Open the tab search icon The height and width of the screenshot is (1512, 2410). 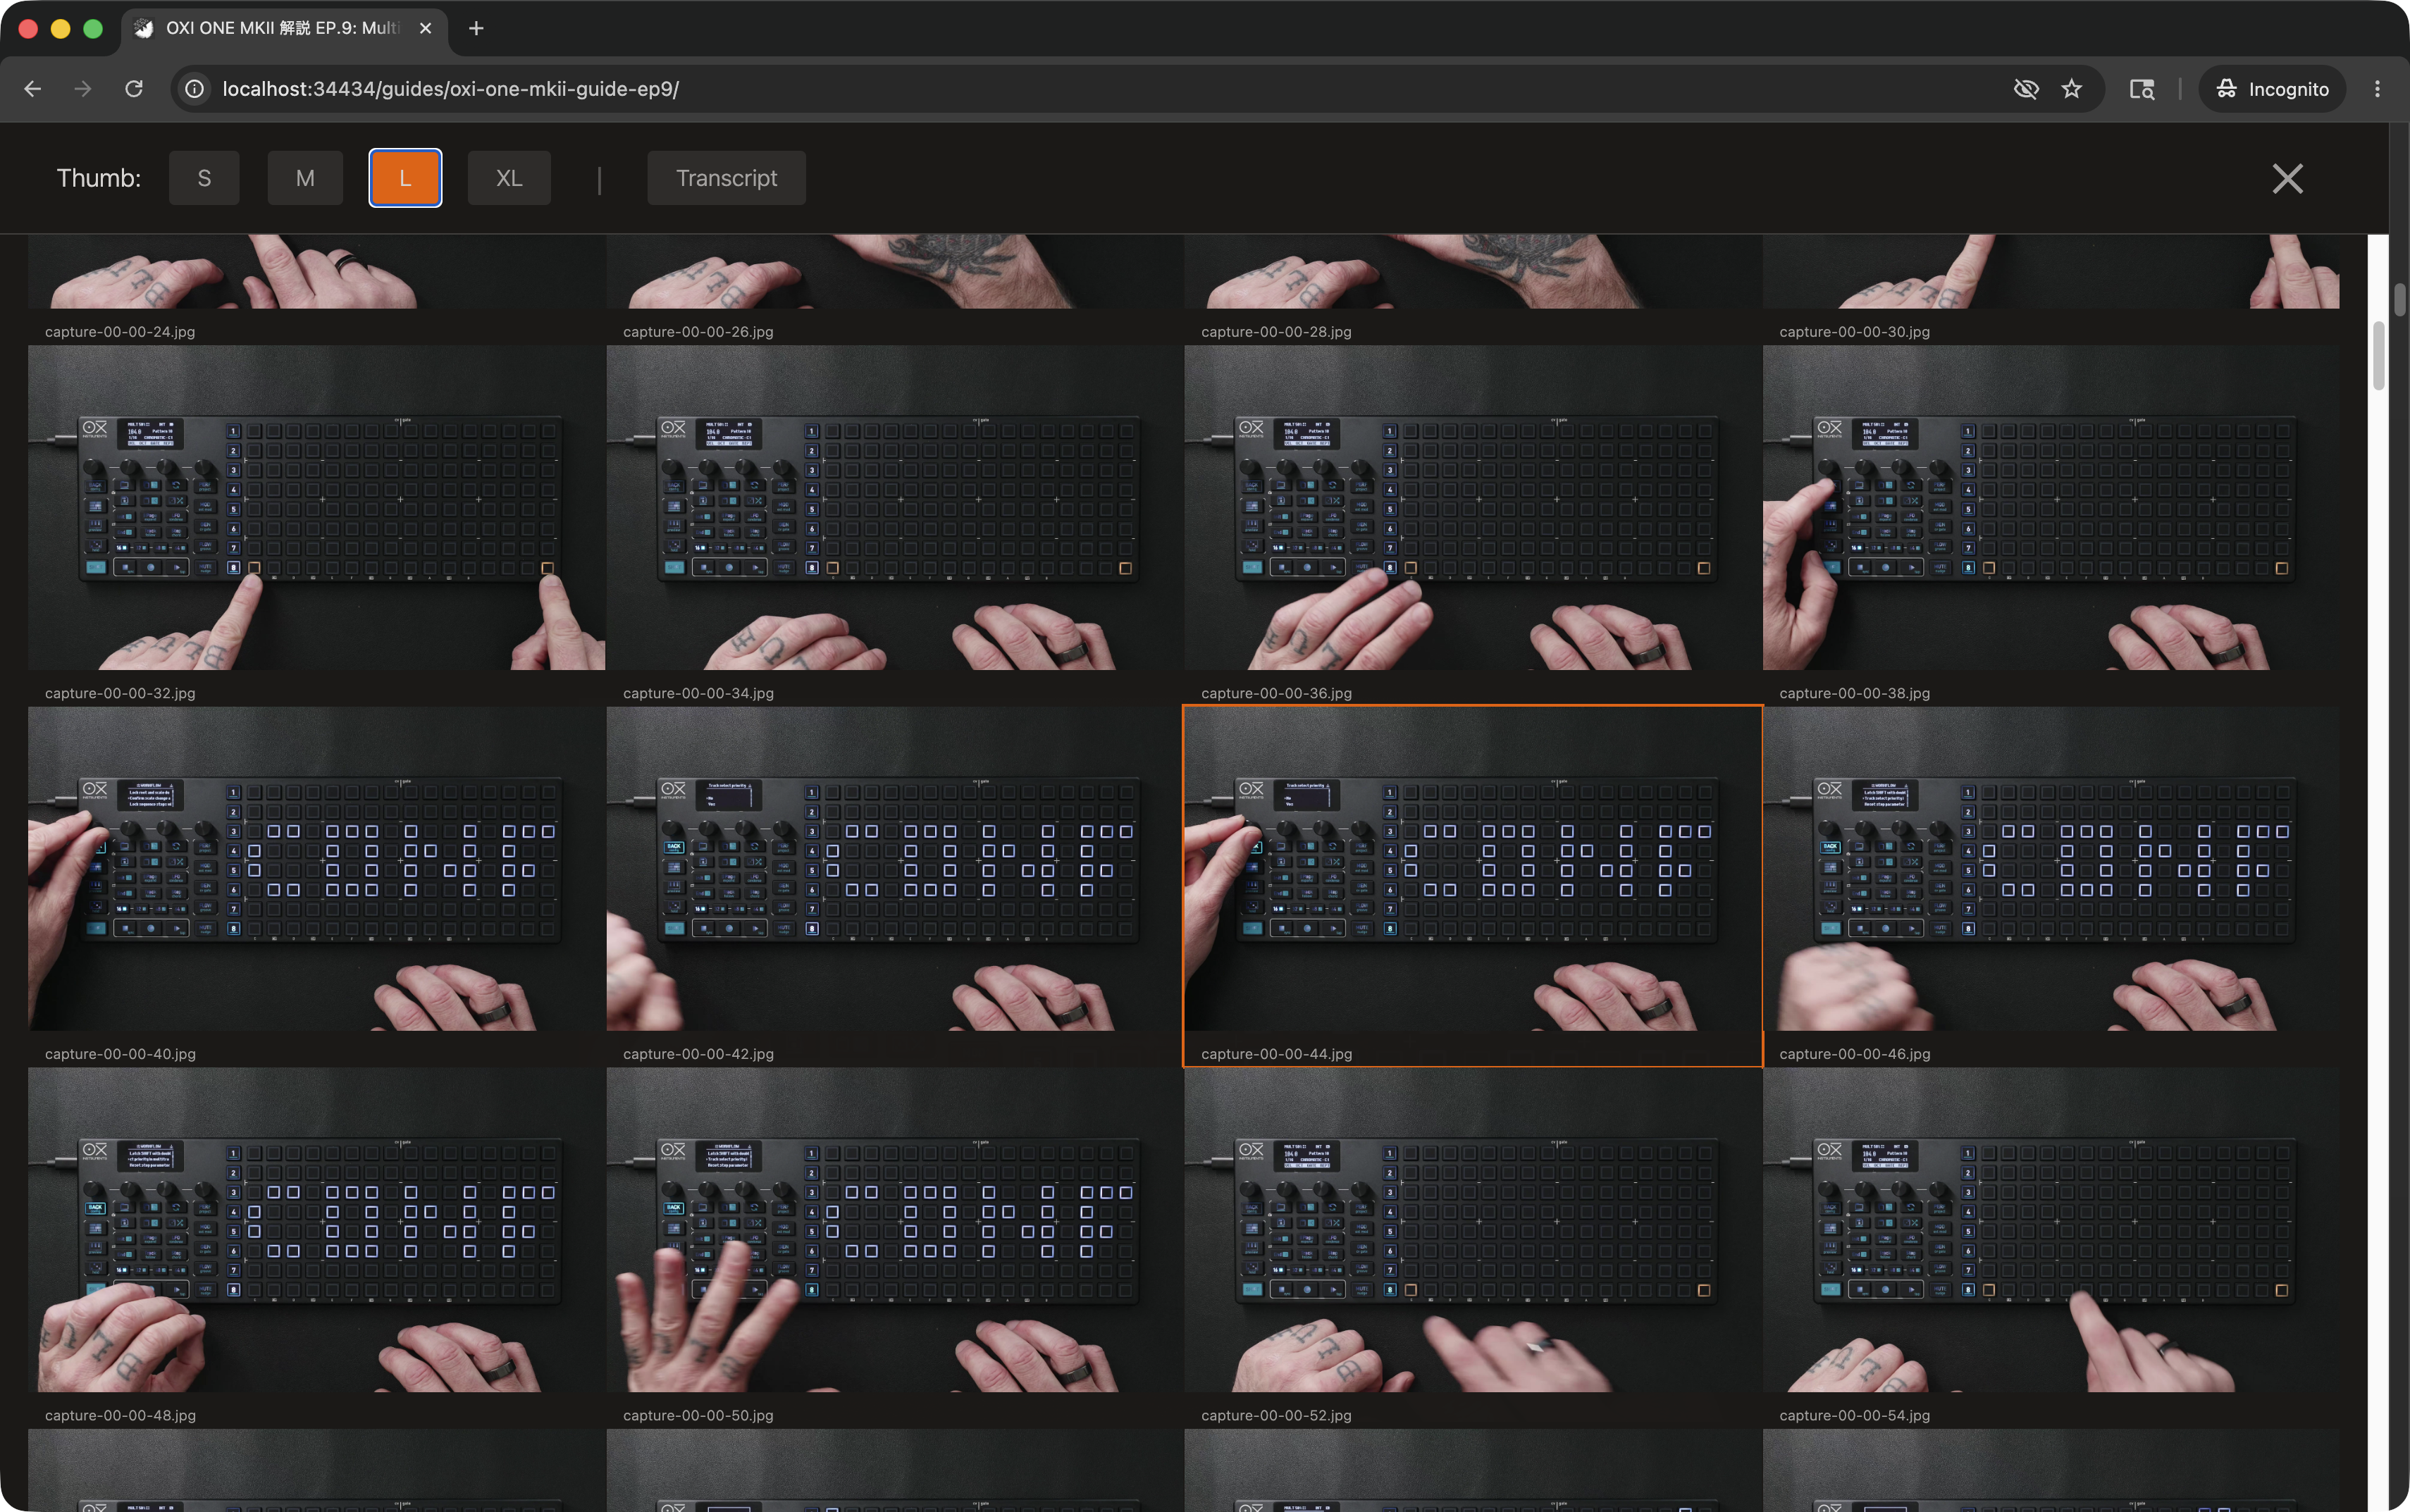pos(2141,89)
